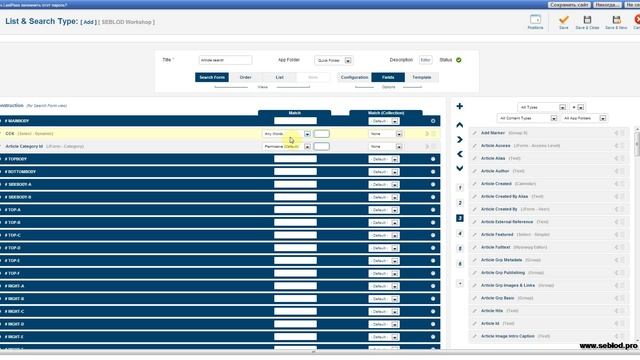Toggle the green Status indicator
The width and height of the screenshot is (640, 360).
coord(459,60)
